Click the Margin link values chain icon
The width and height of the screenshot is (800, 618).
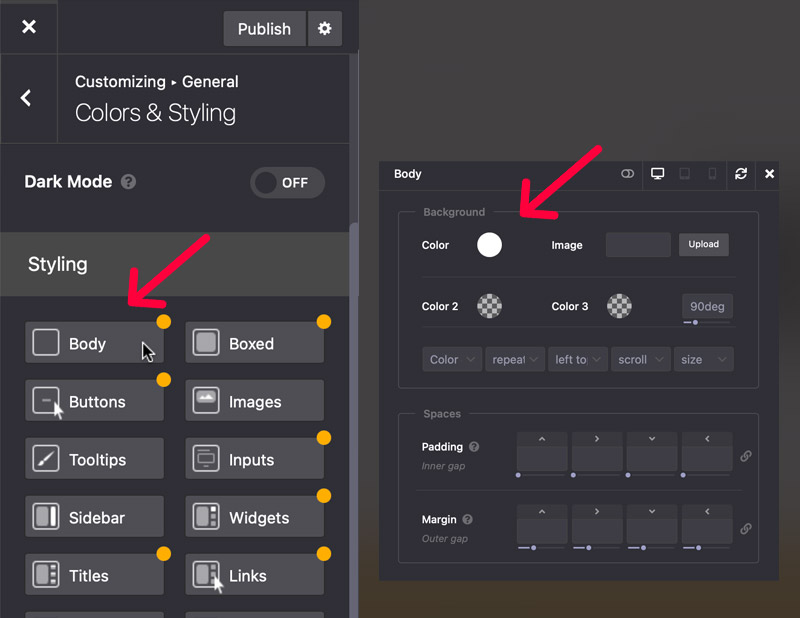click(746, 529)
